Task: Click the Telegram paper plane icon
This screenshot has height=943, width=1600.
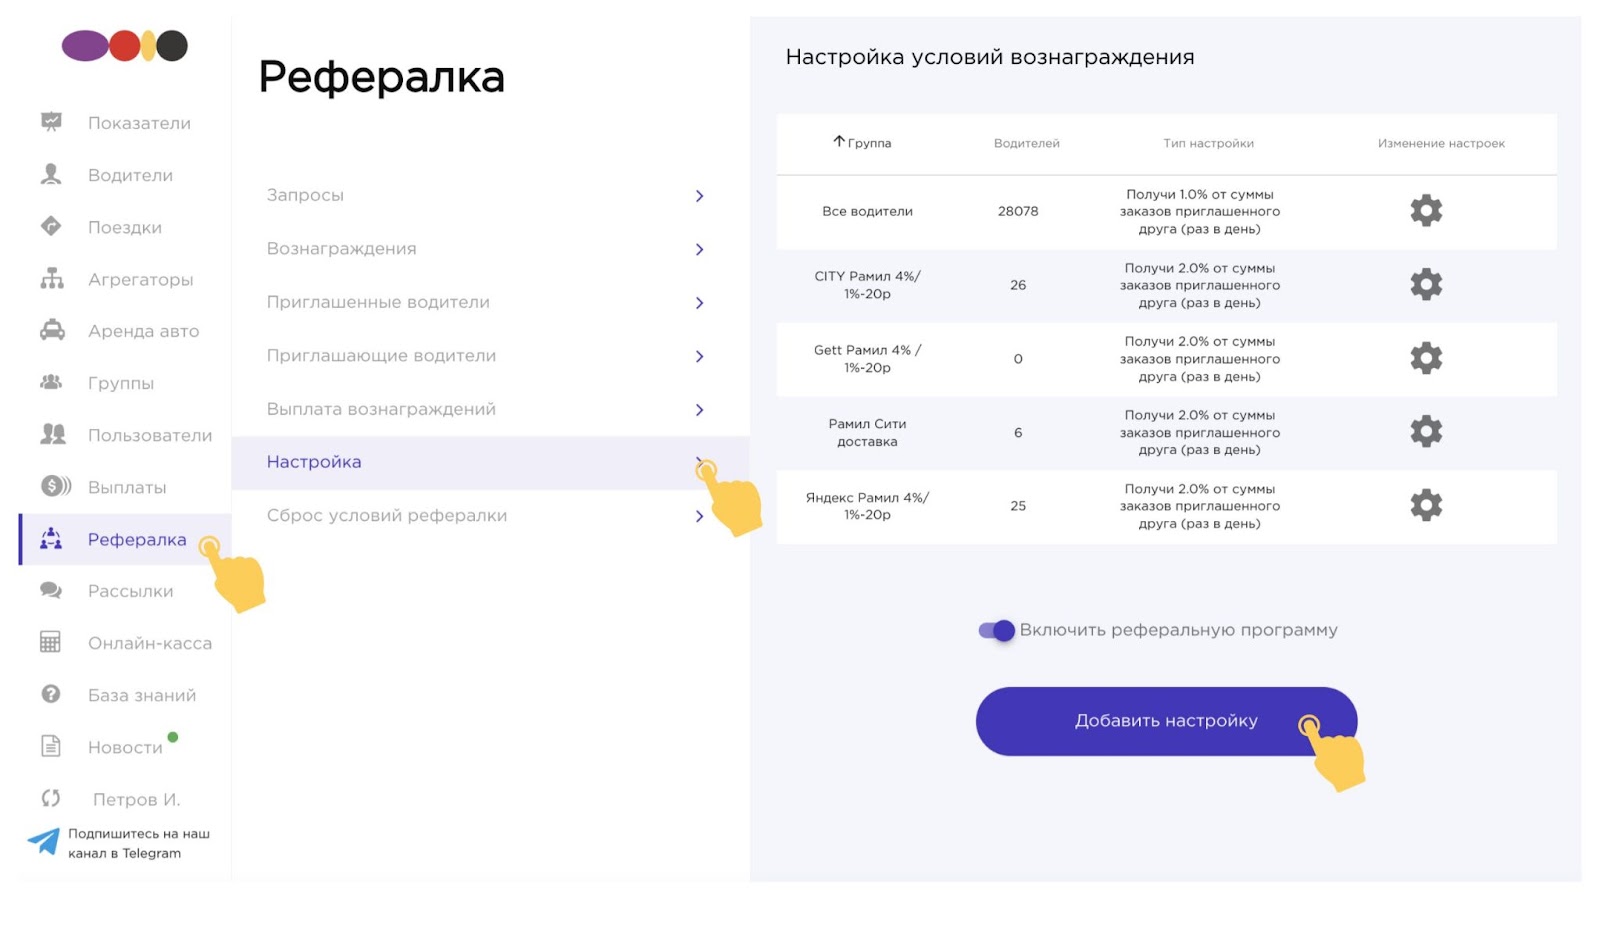Action: pos(43,842)
